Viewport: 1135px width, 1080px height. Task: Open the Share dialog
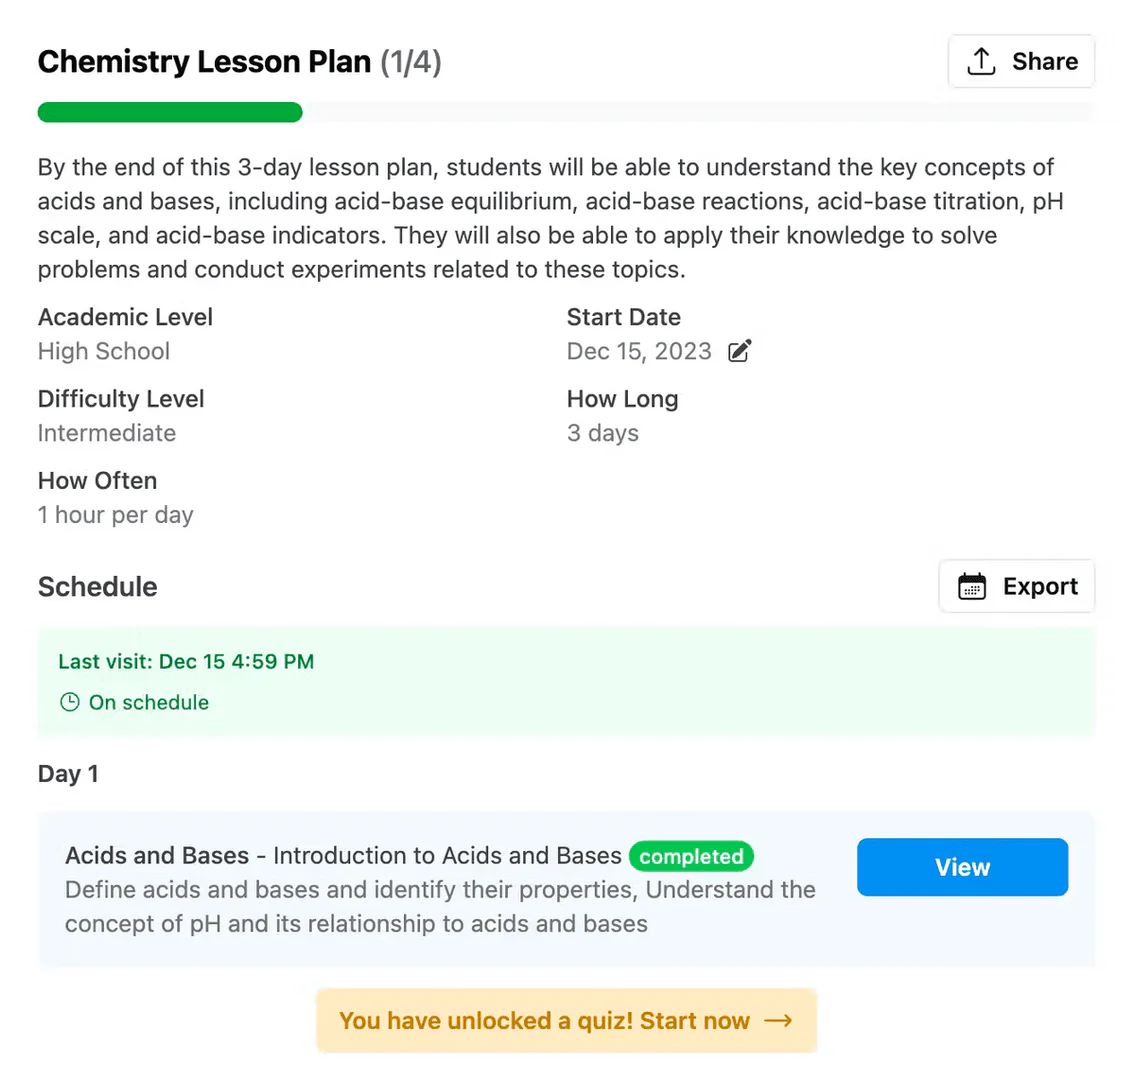[1021, 60]
